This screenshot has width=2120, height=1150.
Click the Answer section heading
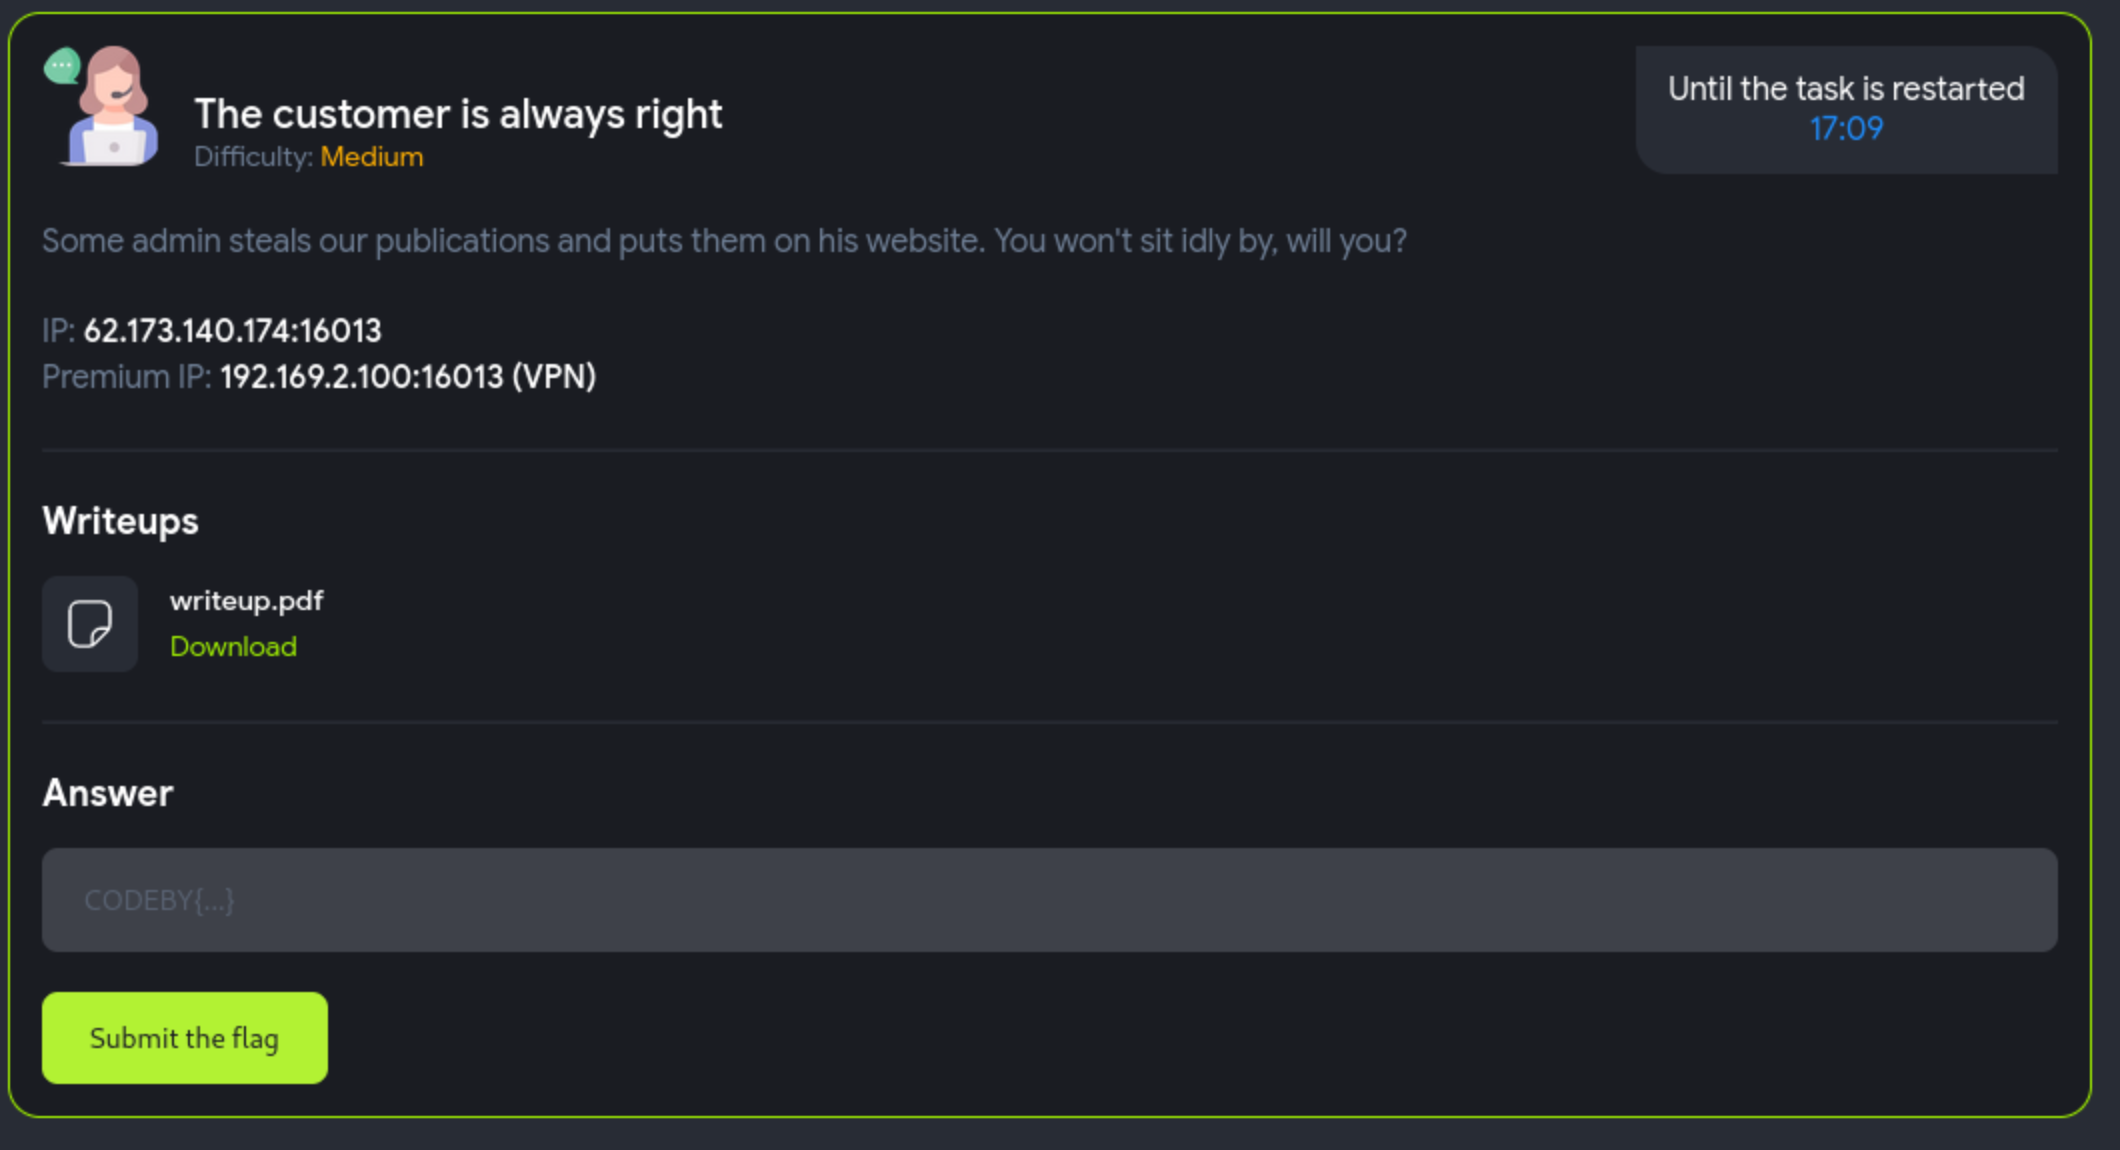[x=108, y=793]
